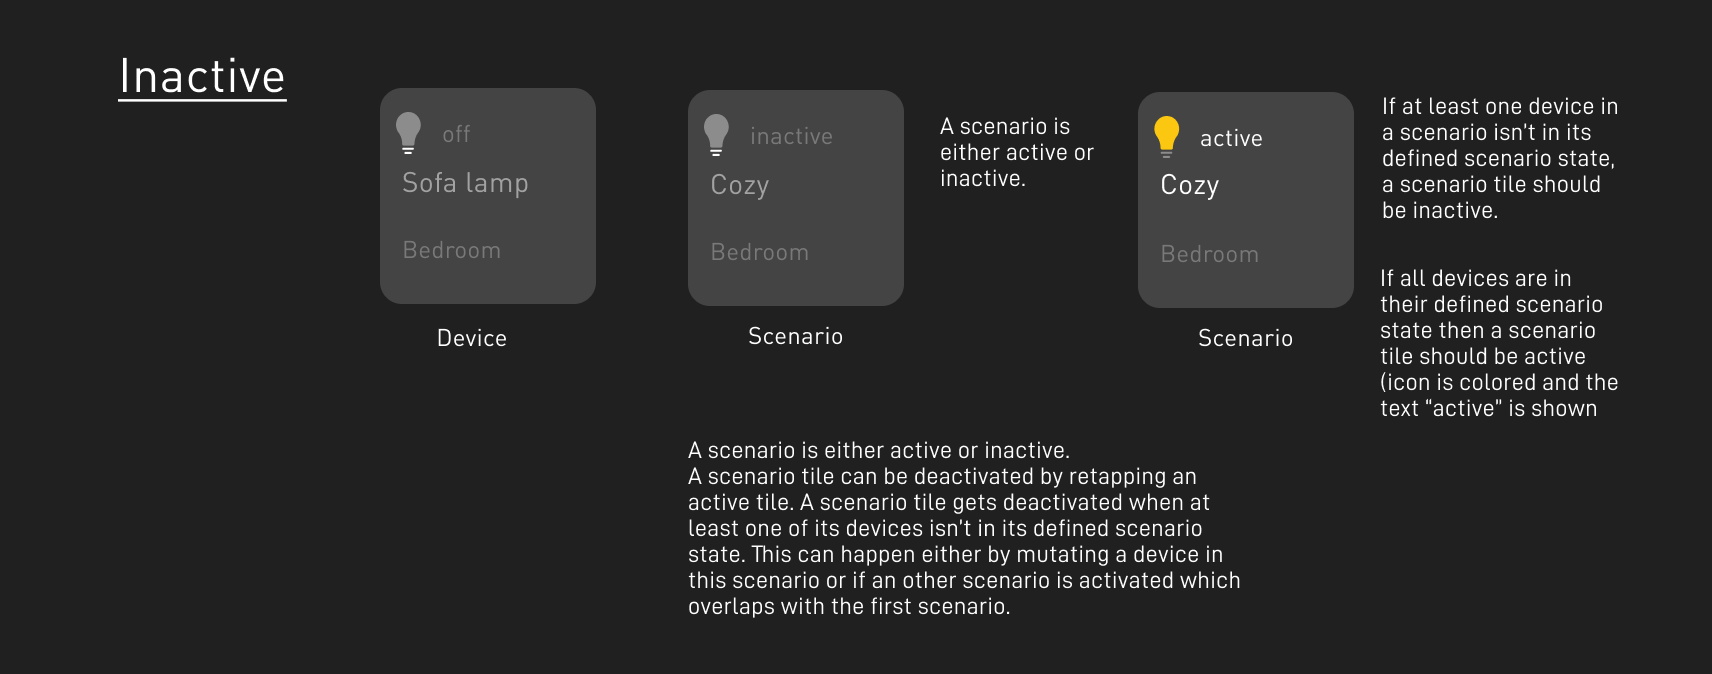The image size is (1712, 674).
Task: Click the gray bulb icon on inactive Cozy tile
Action: point(716,135)
